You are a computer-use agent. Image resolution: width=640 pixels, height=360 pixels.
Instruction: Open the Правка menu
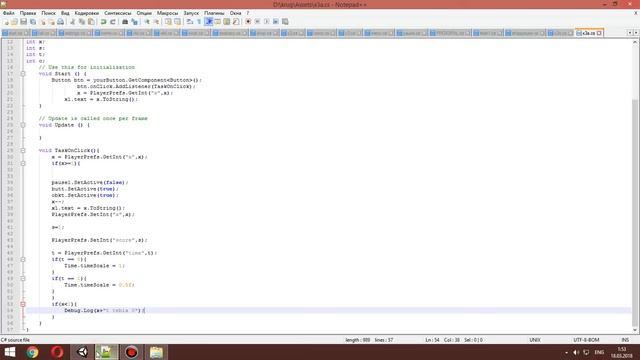28,13
